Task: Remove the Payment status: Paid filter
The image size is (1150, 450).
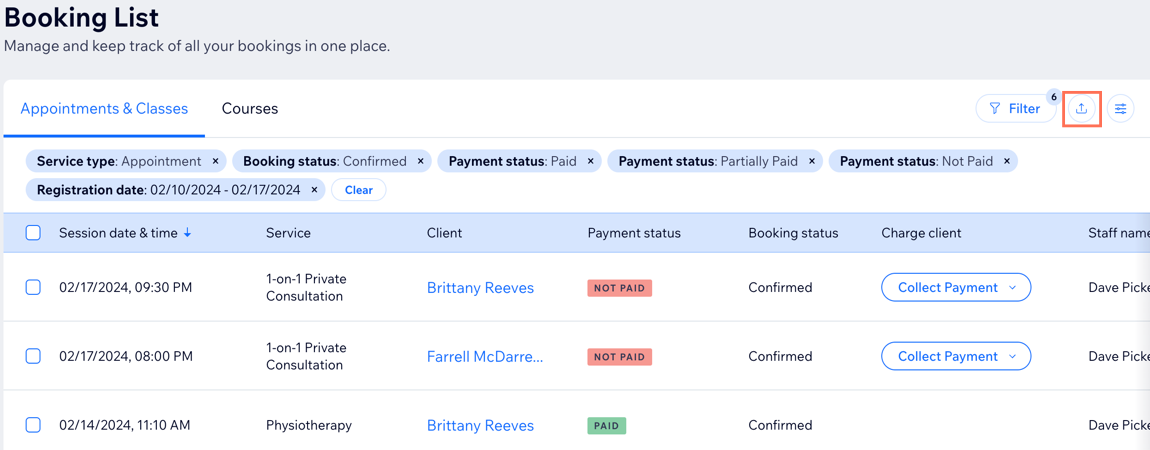Action: tap(591, 161)
